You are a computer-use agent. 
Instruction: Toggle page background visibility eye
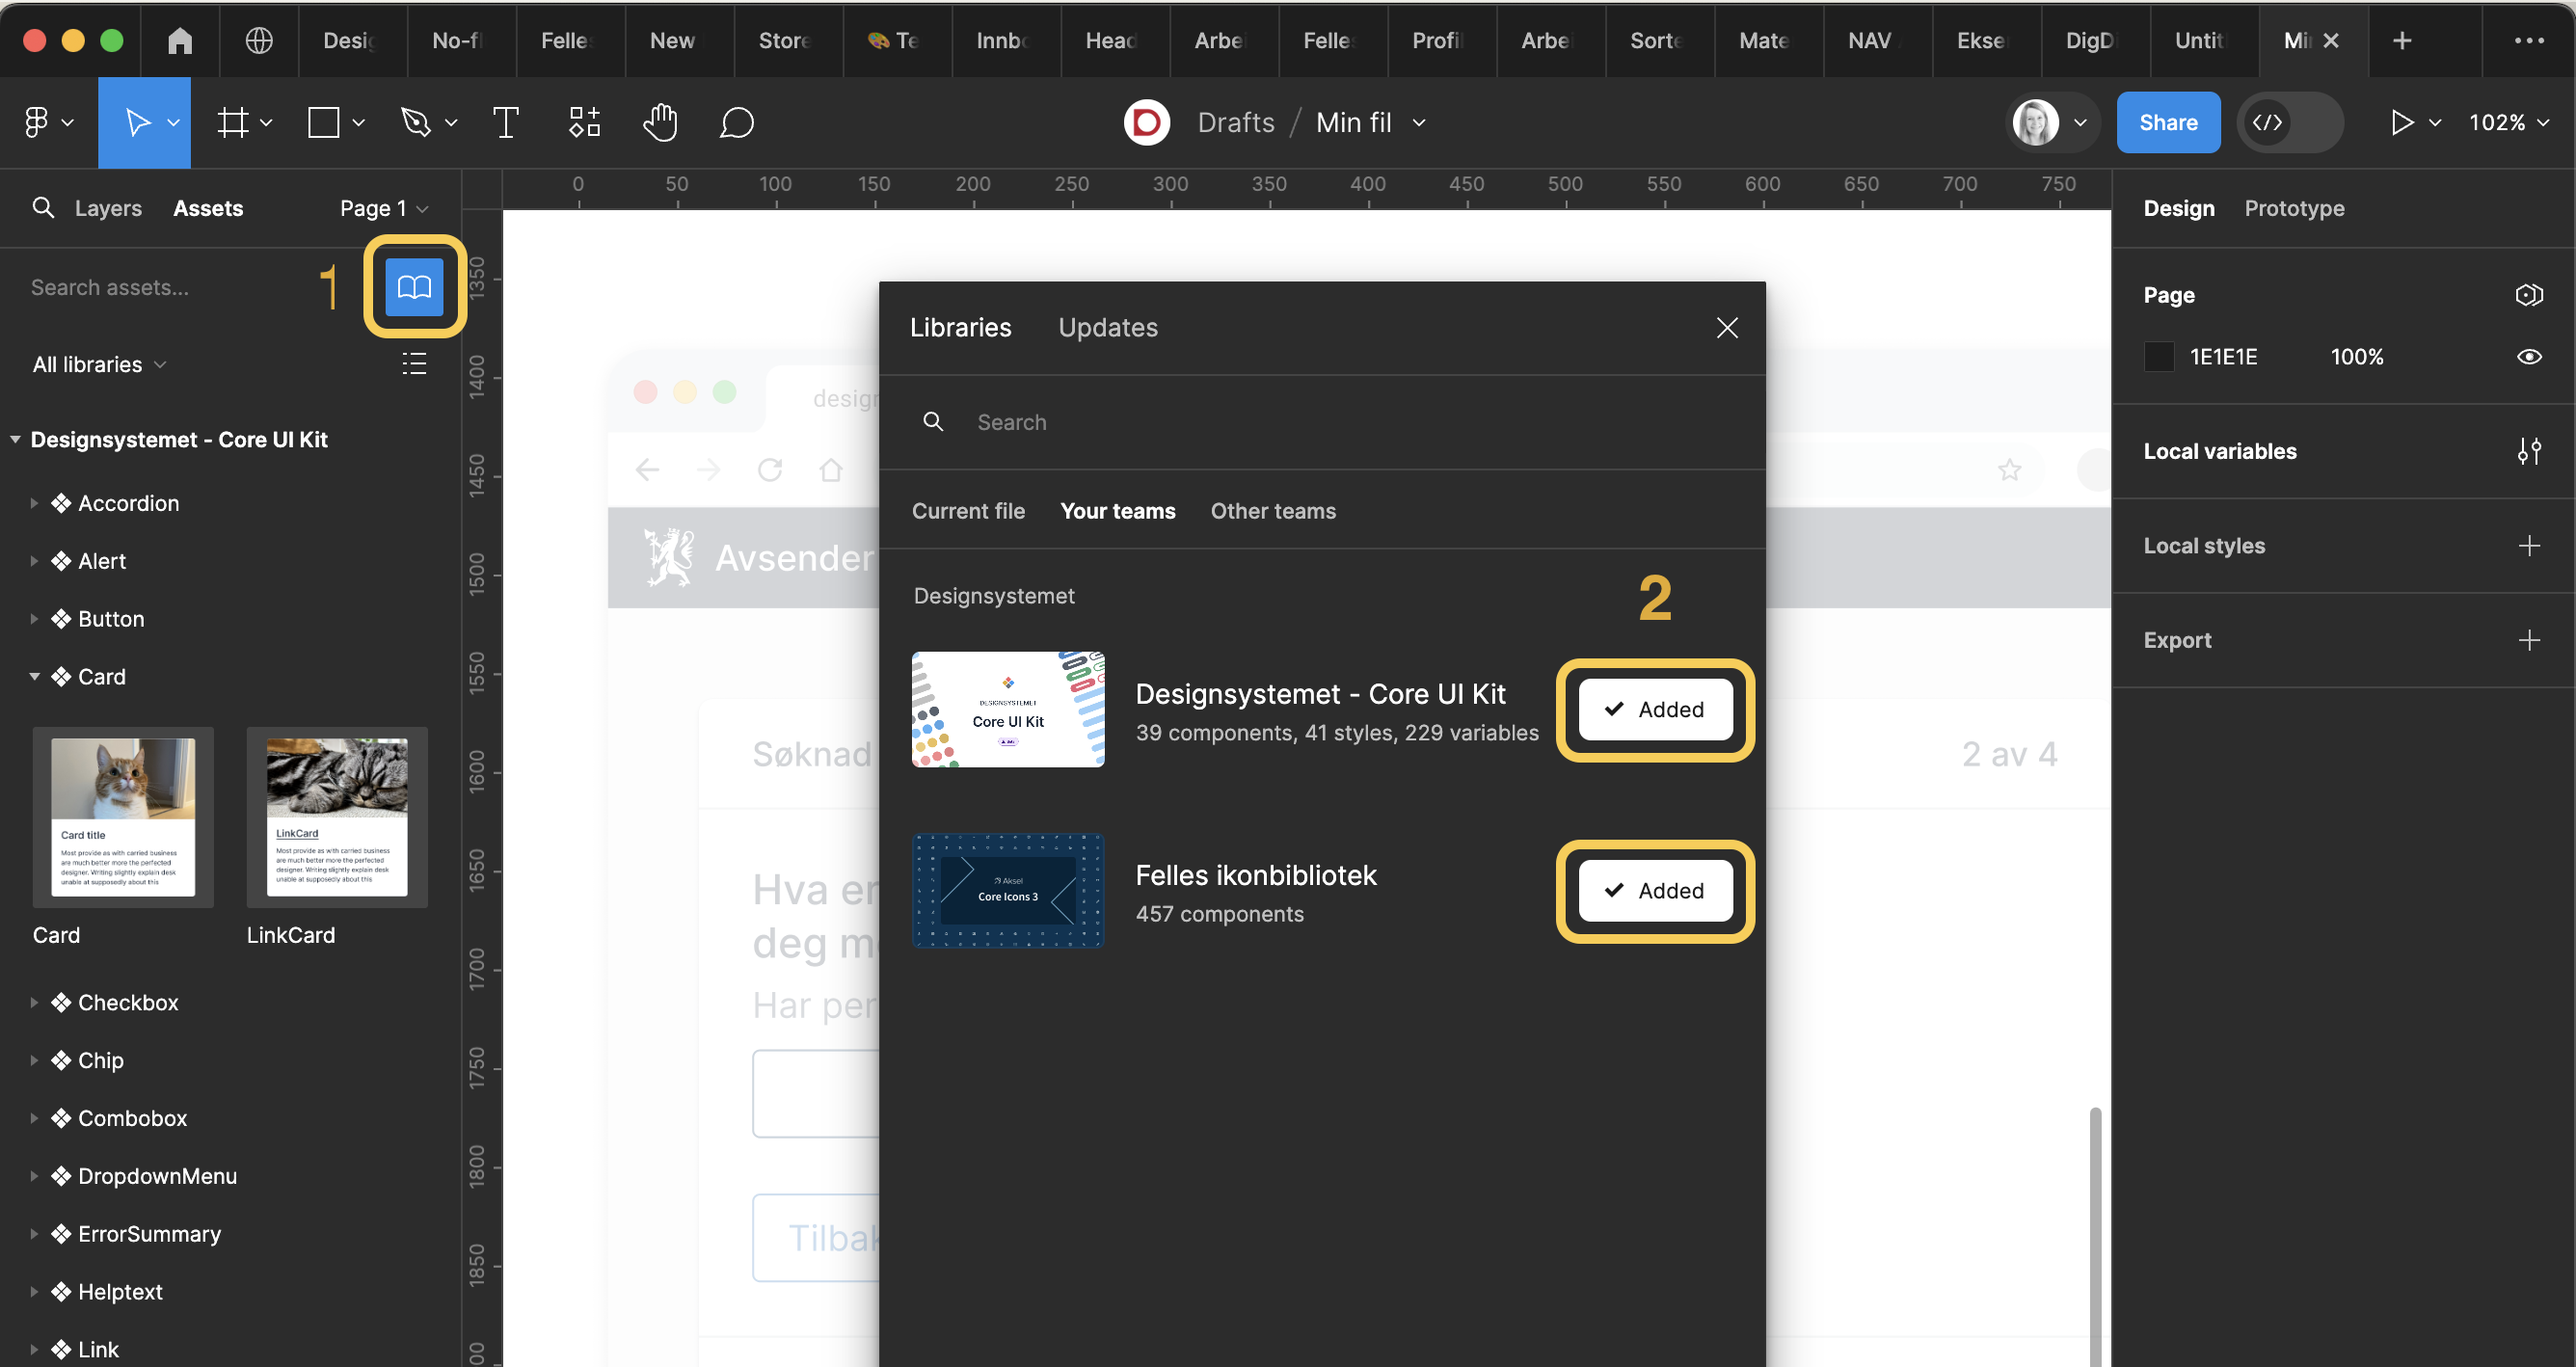pyautogui.click(x=2529, y=357)
